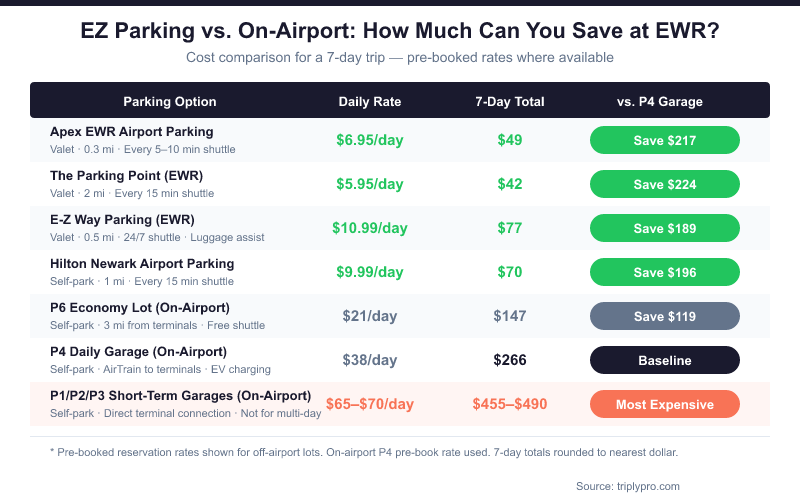Click the "7-Day Total" column header
The height and width of the screenshot is (500, 800).
tap(509, 102)
